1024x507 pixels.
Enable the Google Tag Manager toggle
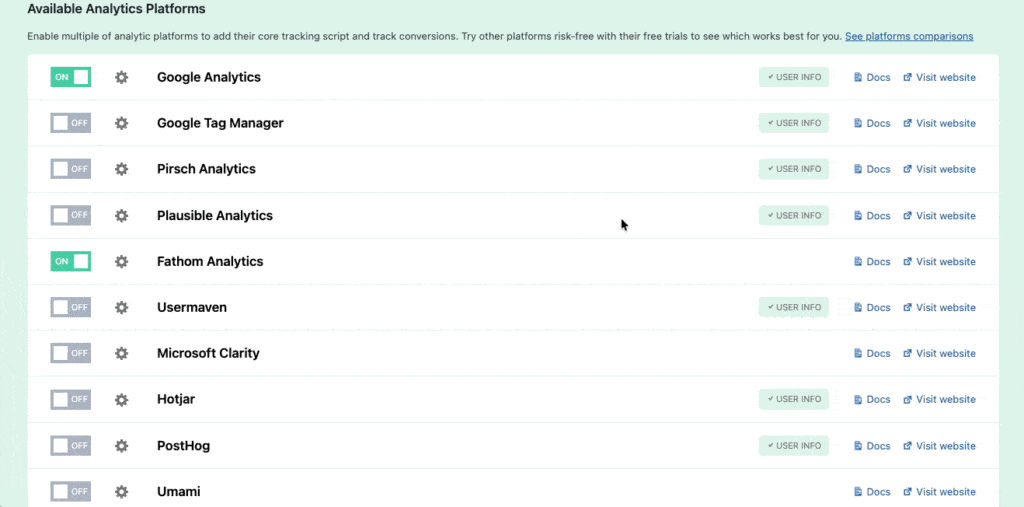[71, 123]
